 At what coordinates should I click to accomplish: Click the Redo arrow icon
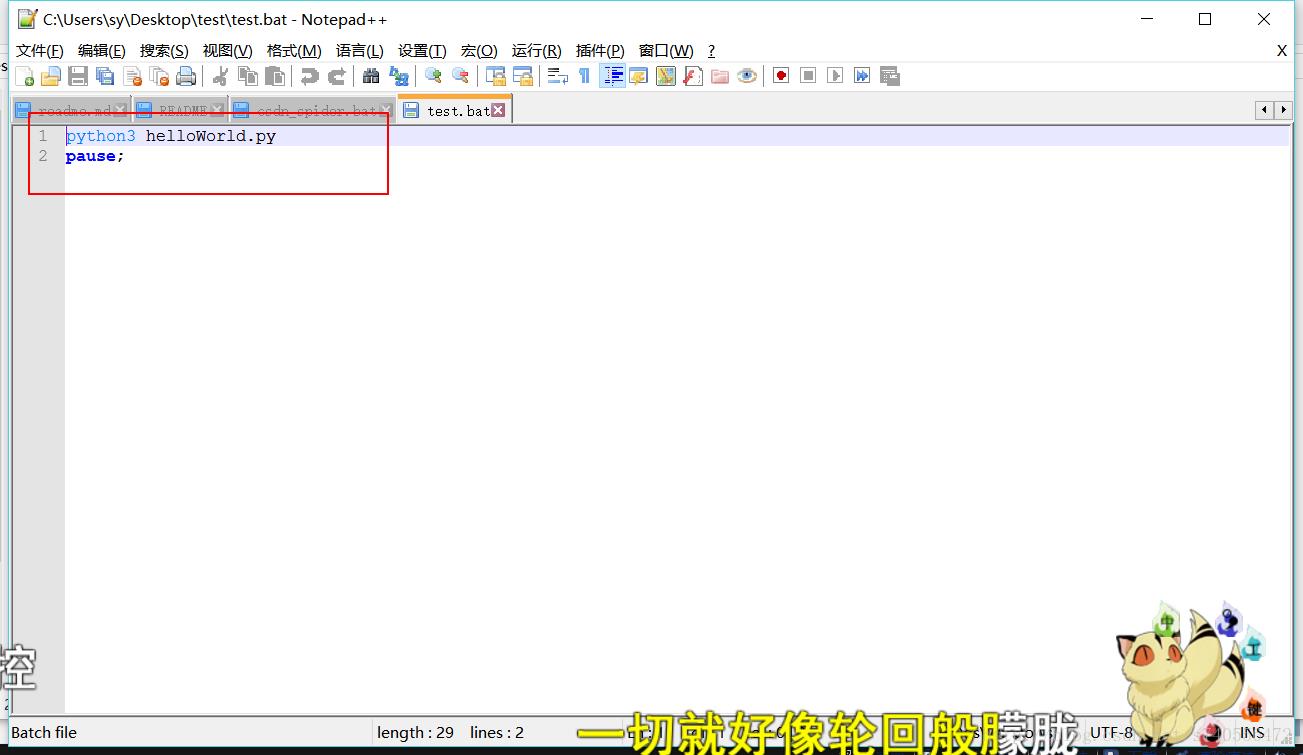pyautogui.click(x=336, y=76)
